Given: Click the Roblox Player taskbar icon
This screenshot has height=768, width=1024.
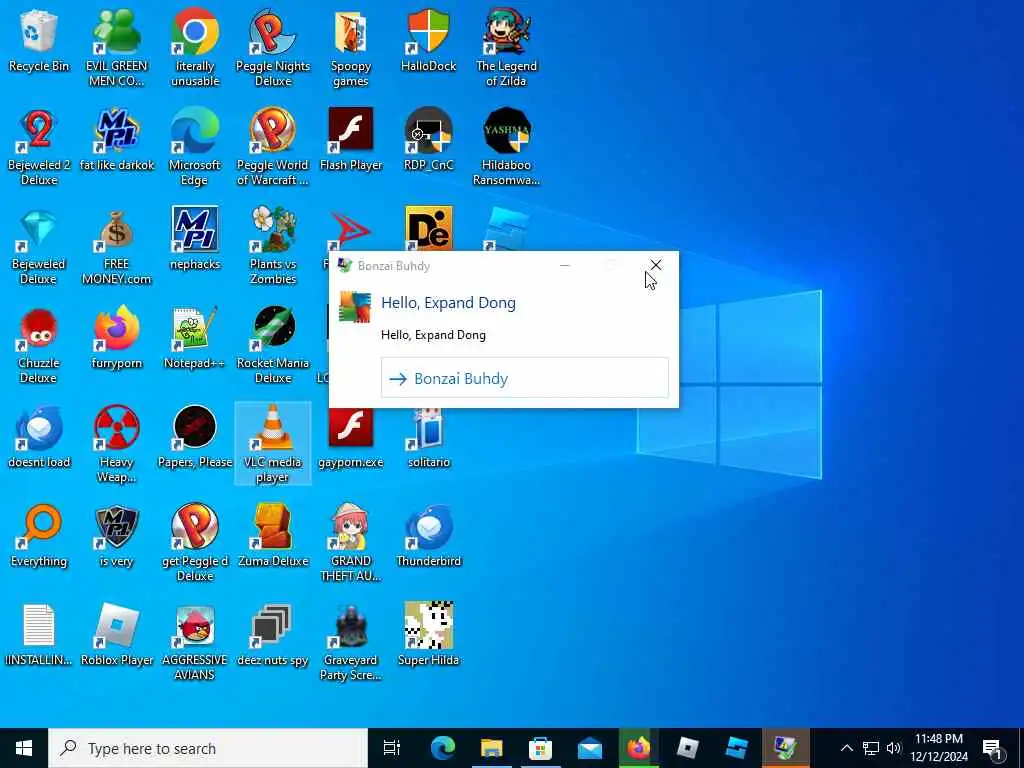Looking at the screenshot, I should point(687,748).
